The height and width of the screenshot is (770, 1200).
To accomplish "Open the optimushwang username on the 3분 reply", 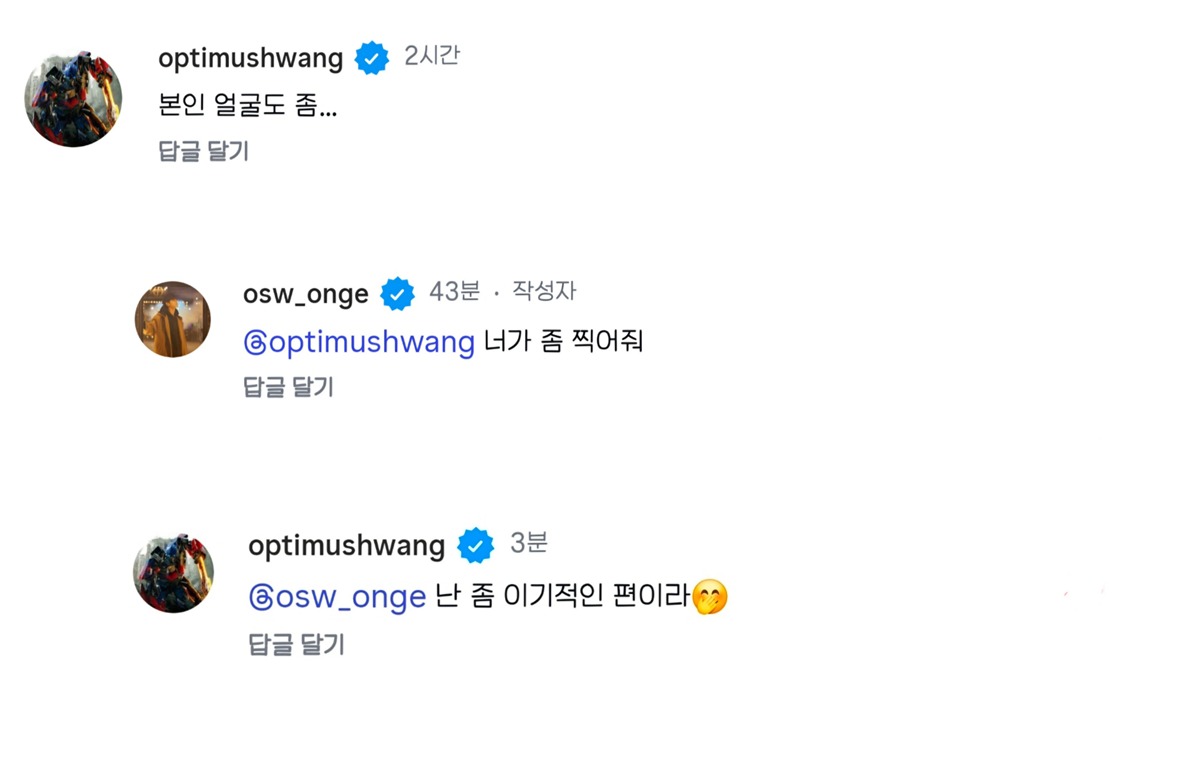I will point(346,546).
